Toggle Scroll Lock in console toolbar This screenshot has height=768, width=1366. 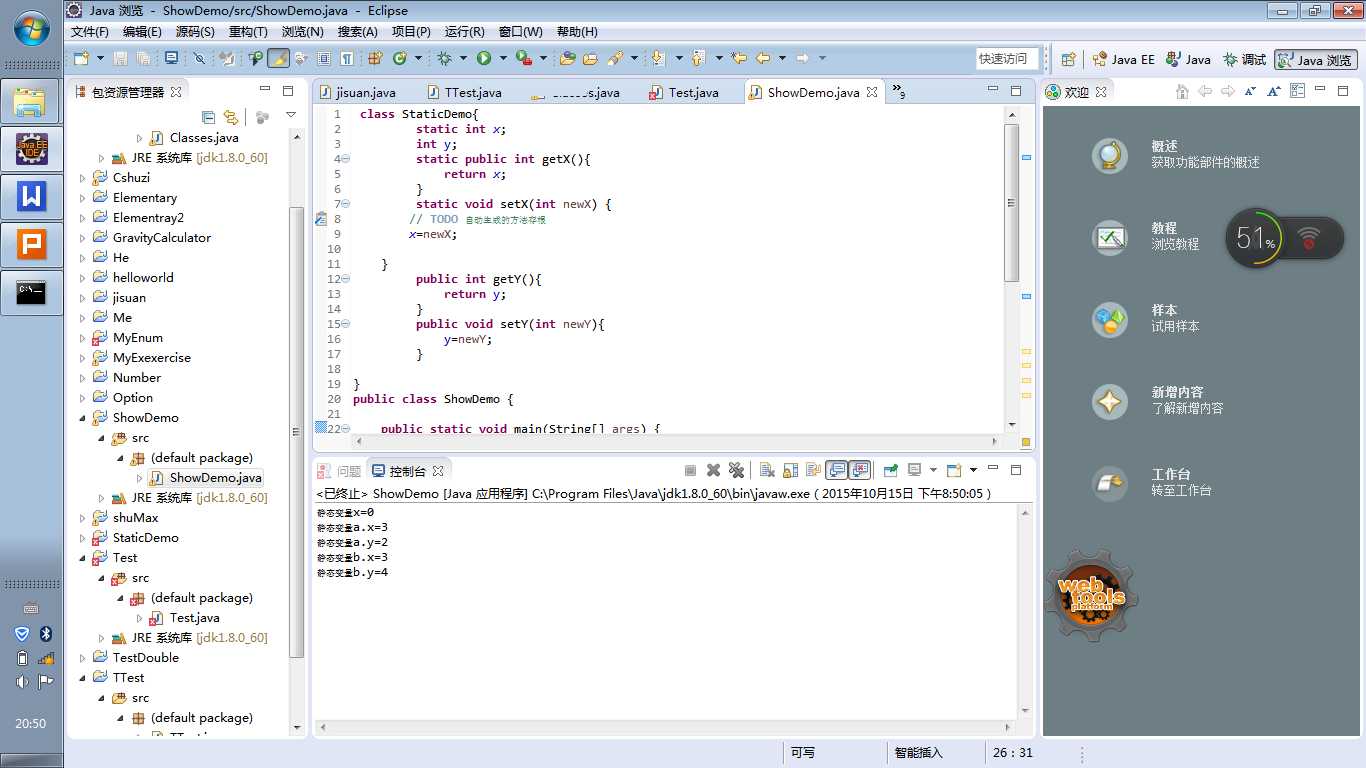coord(790,470)
